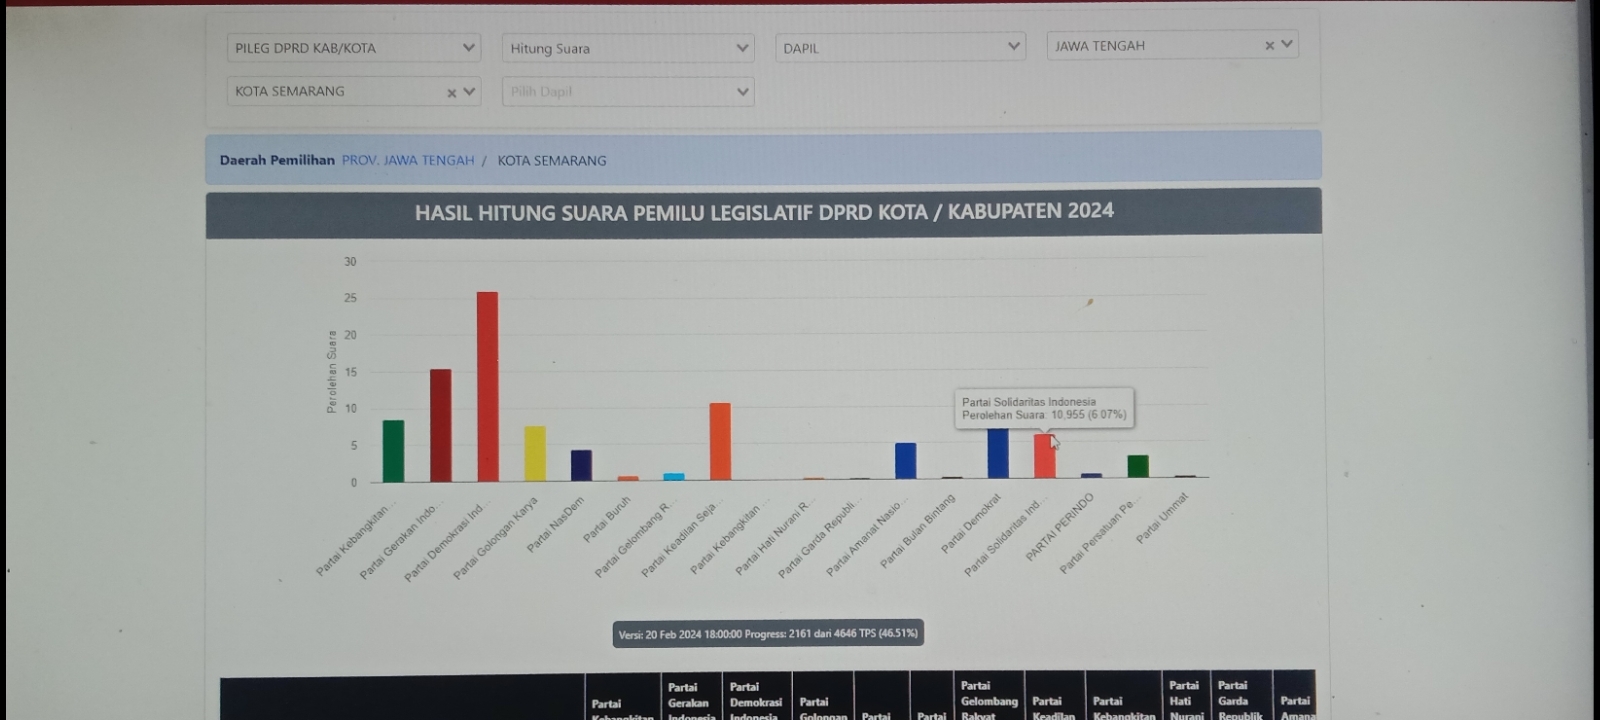Select the red Partai Solidaritas Indonesia bar

[1045, 456]
